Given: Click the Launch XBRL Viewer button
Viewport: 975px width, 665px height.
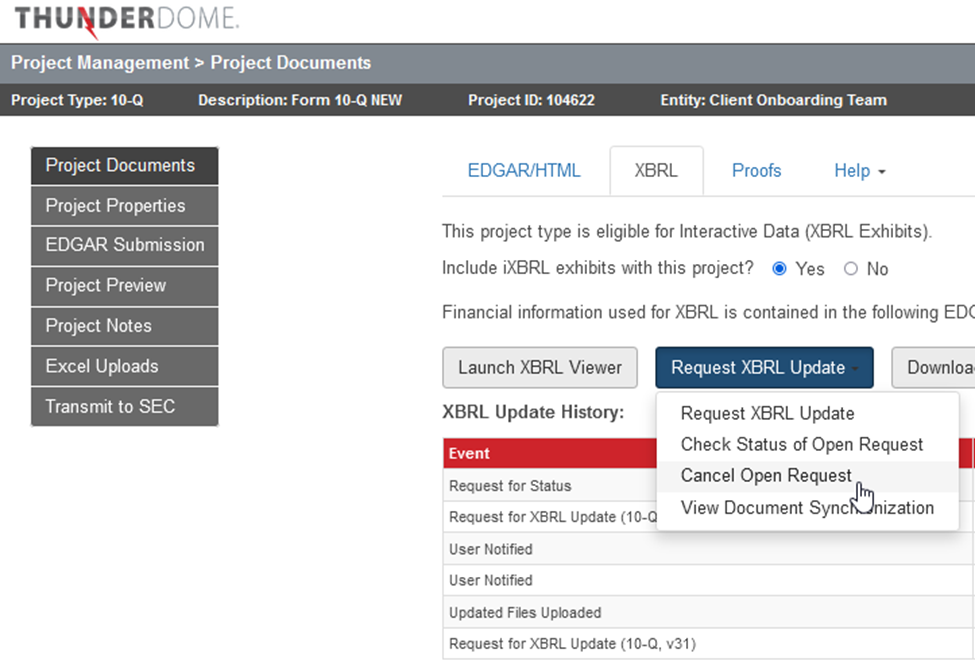Looking at the screenshot, I should [x=540, y=368].
